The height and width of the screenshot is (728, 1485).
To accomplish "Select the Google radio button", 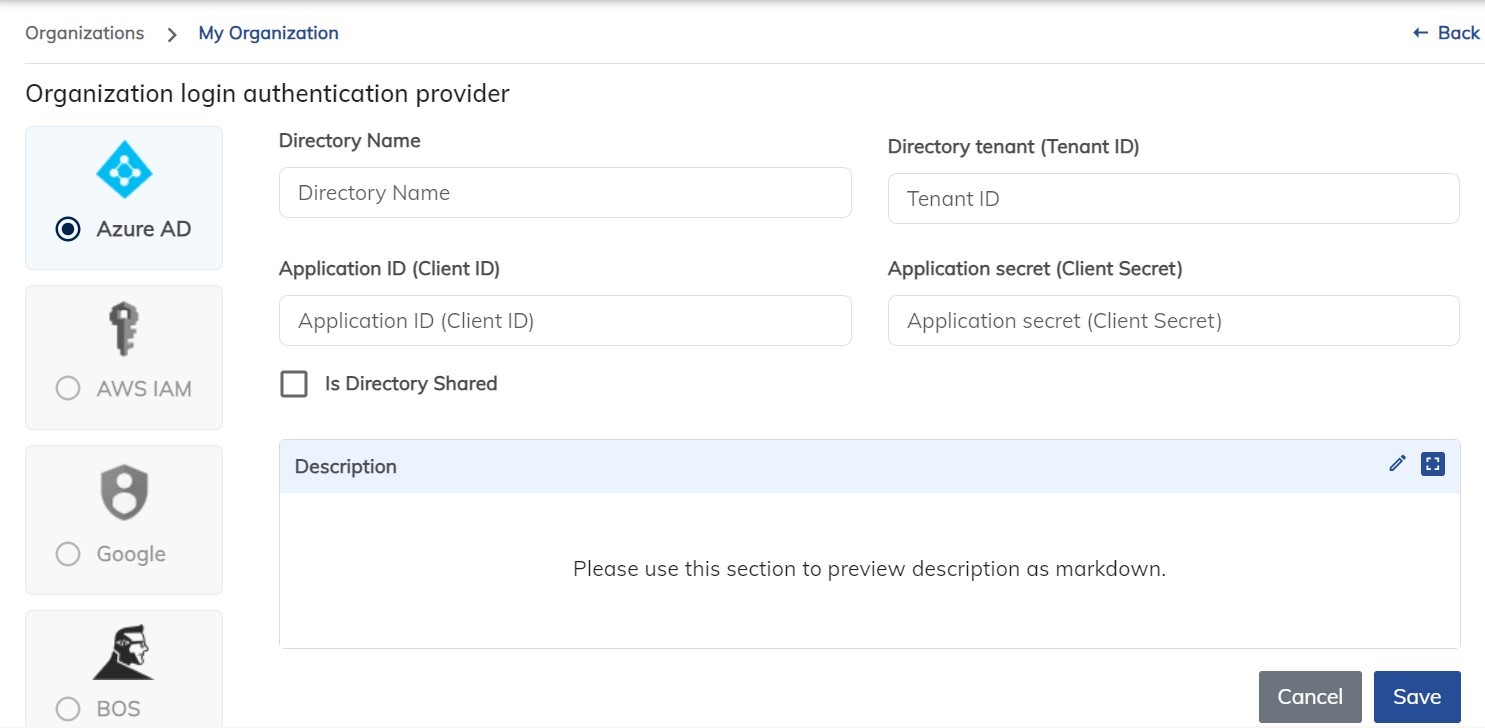I will coord(68,554).
